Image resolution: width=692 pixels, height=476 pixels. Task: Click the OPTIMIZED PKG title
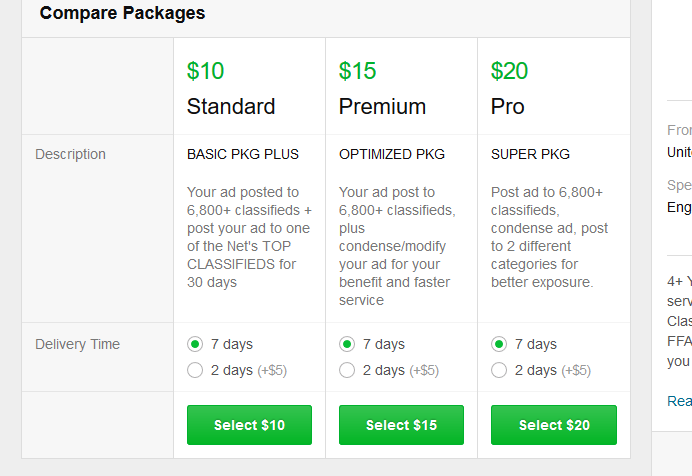392,154
